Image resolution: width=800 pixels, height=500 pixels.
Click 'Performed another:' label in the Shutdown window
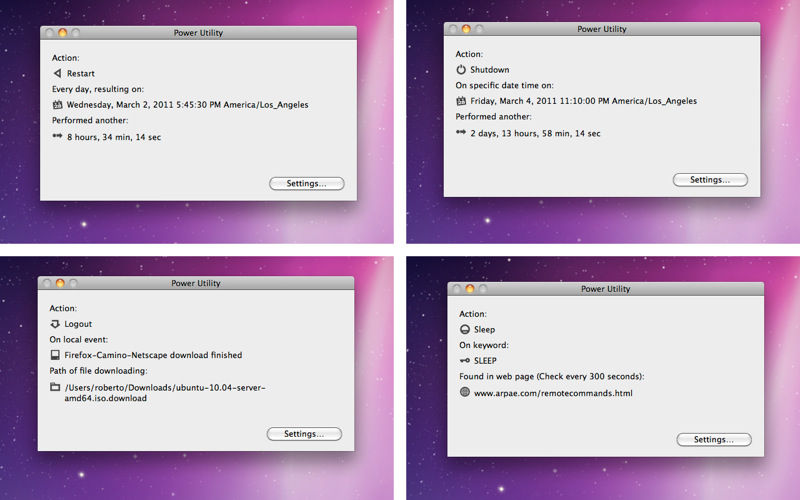(x=493, y=117)
